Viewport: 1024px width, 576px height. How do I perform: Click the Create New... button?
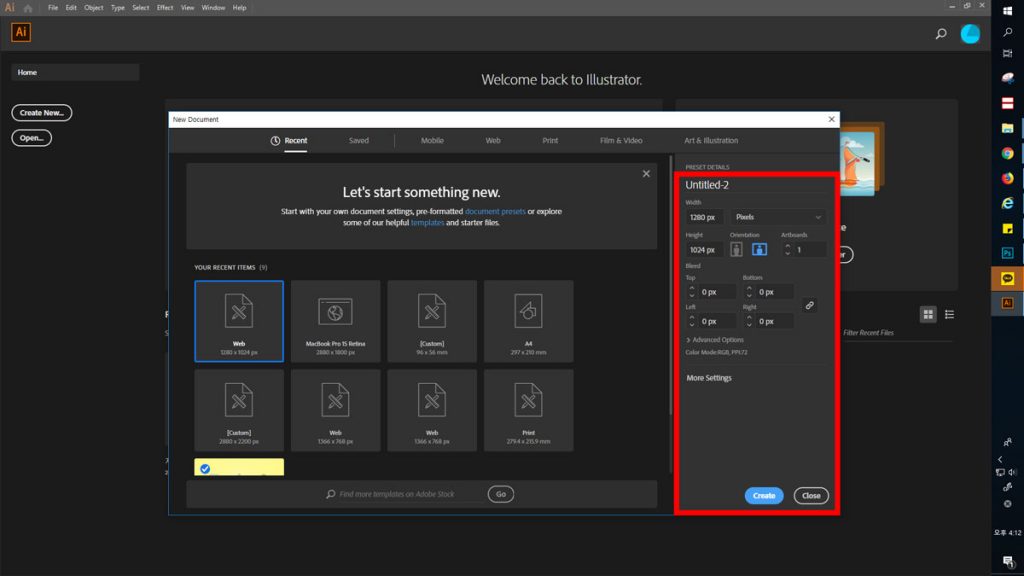point(42,113)
